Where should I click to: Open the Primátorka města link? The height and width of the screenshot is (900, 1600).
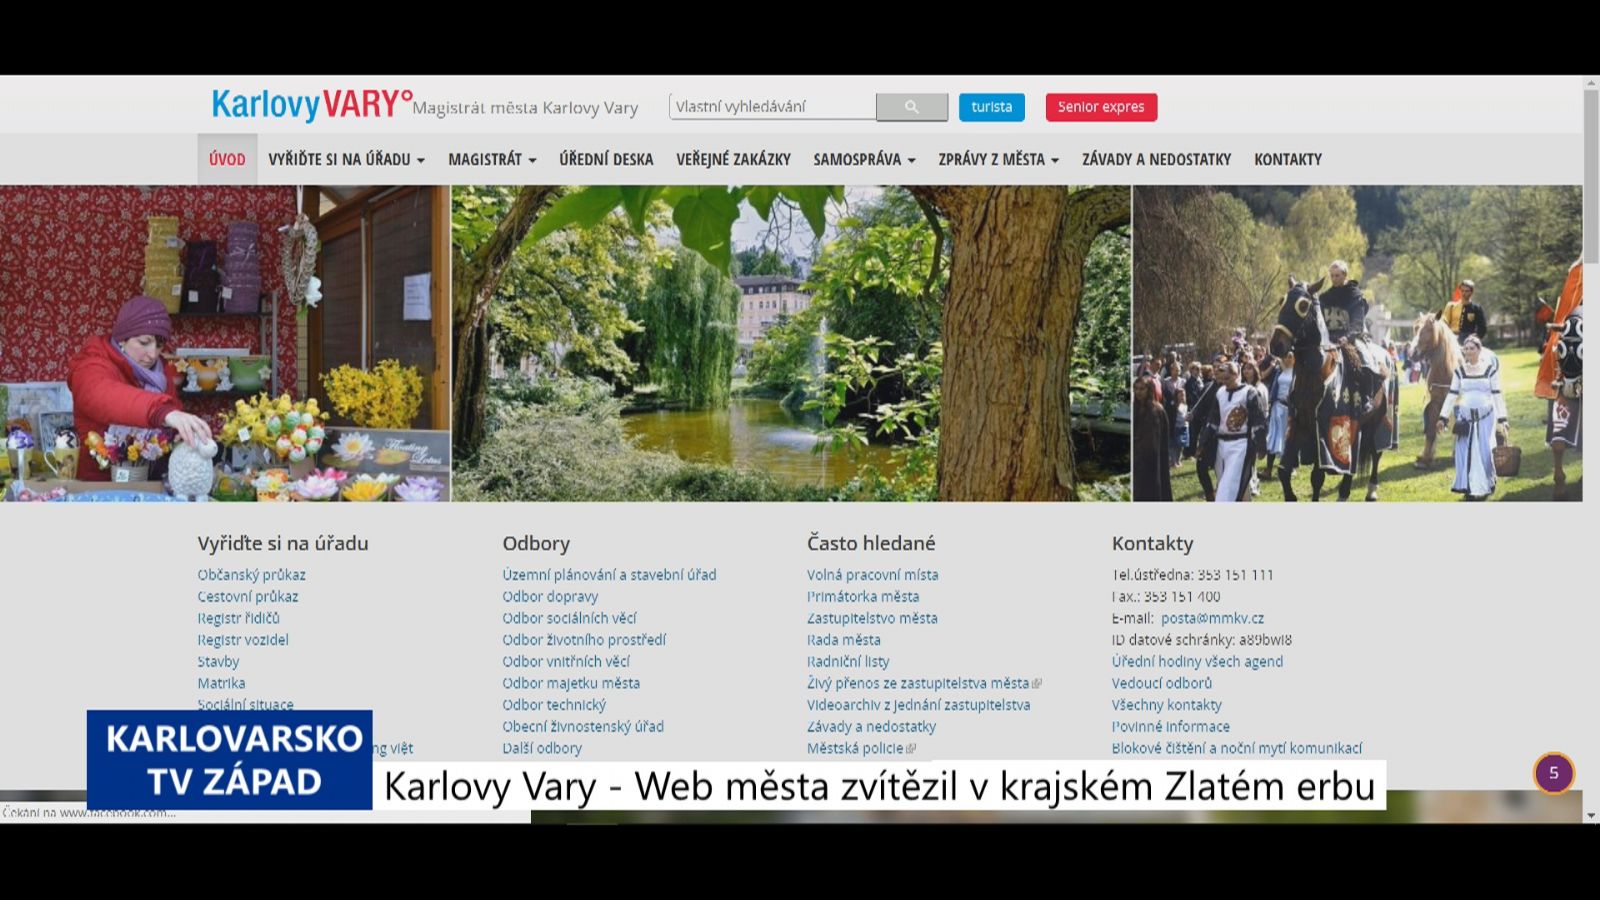click(863, 597)
